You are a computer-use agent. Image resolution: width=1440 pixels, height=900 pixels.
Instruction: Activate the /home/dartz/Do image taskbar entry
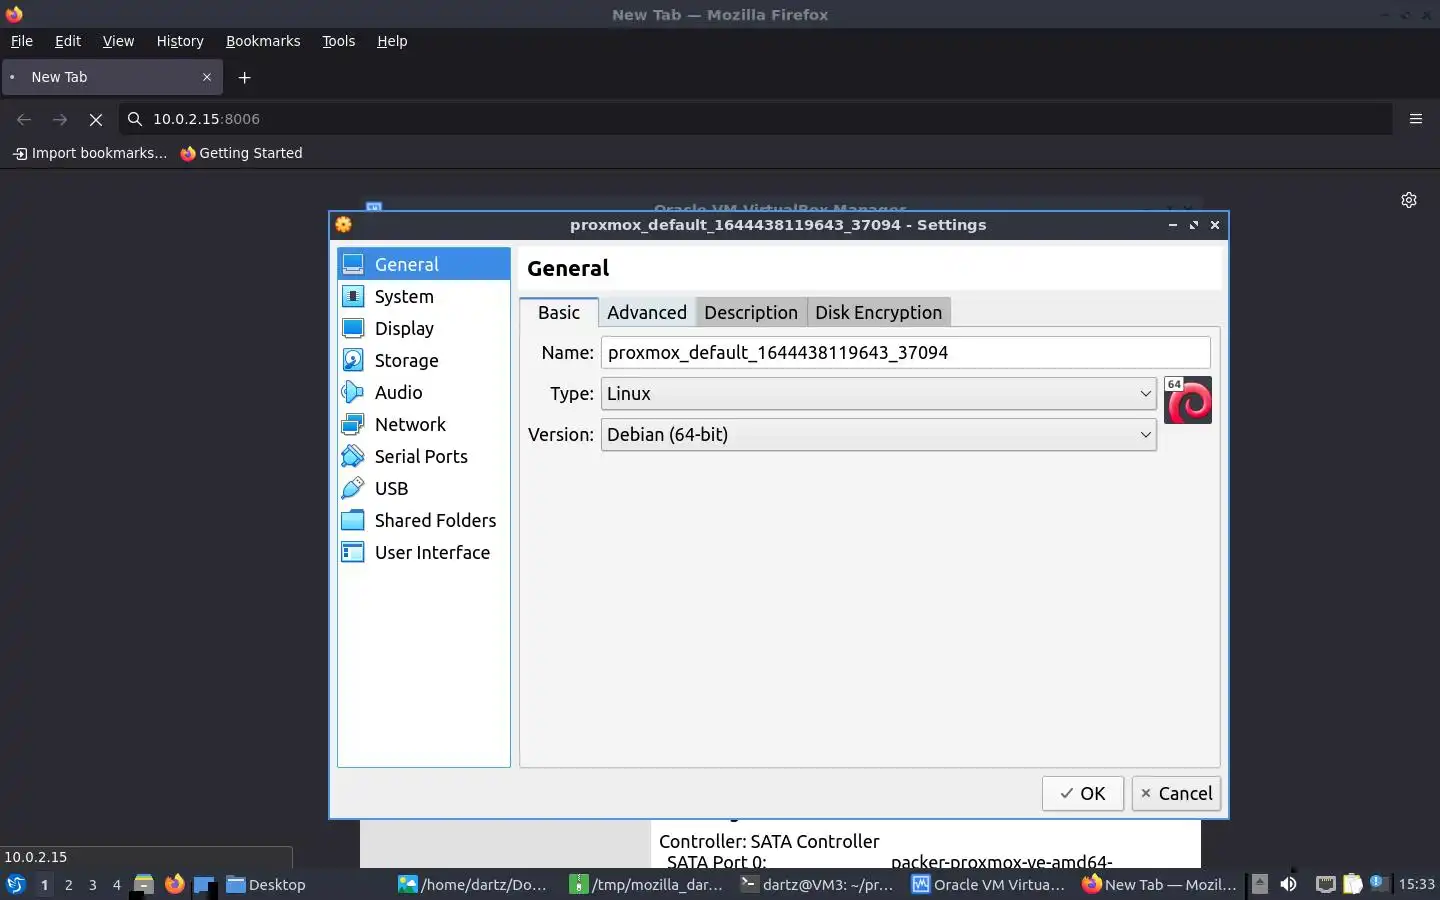click(x=473, y=884)
